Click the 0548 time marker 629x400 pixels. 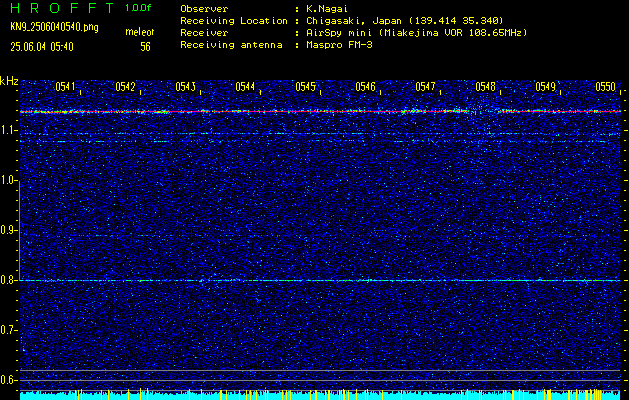[x=485, y=87]
